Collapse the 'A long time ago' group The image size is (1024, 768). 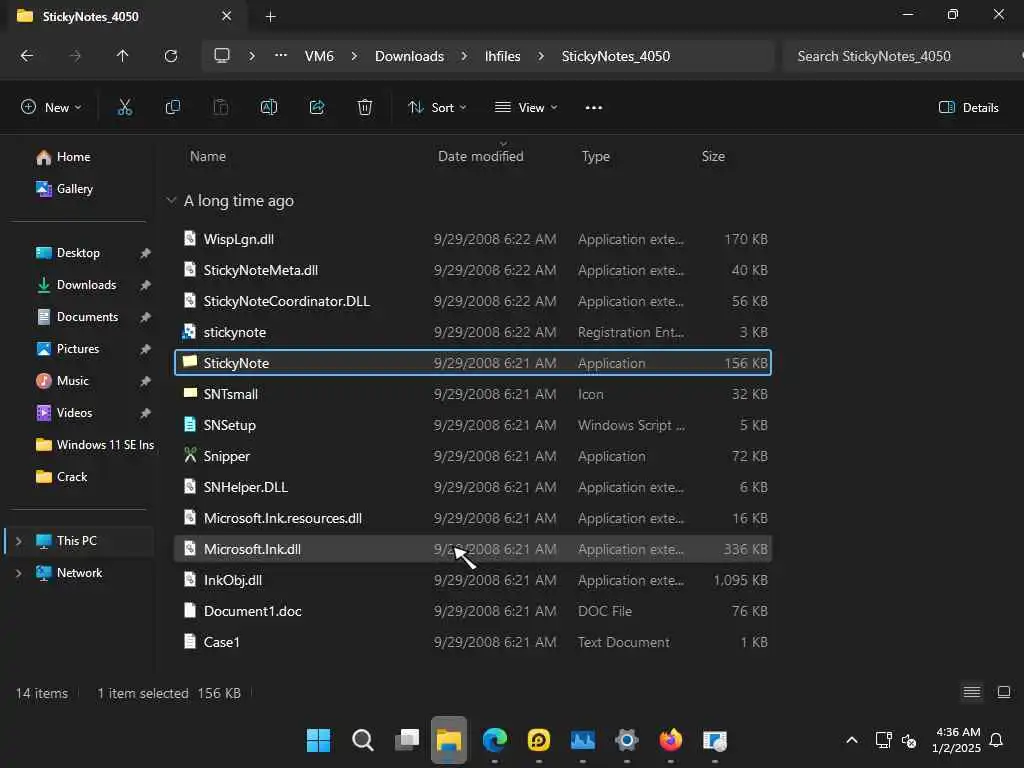[x=170, y=200]
